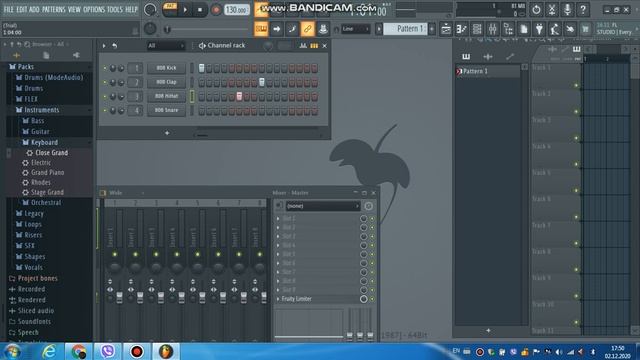Click the 808 Snare channel button
This screenshot has height=360, width=640.
(166, 111)
